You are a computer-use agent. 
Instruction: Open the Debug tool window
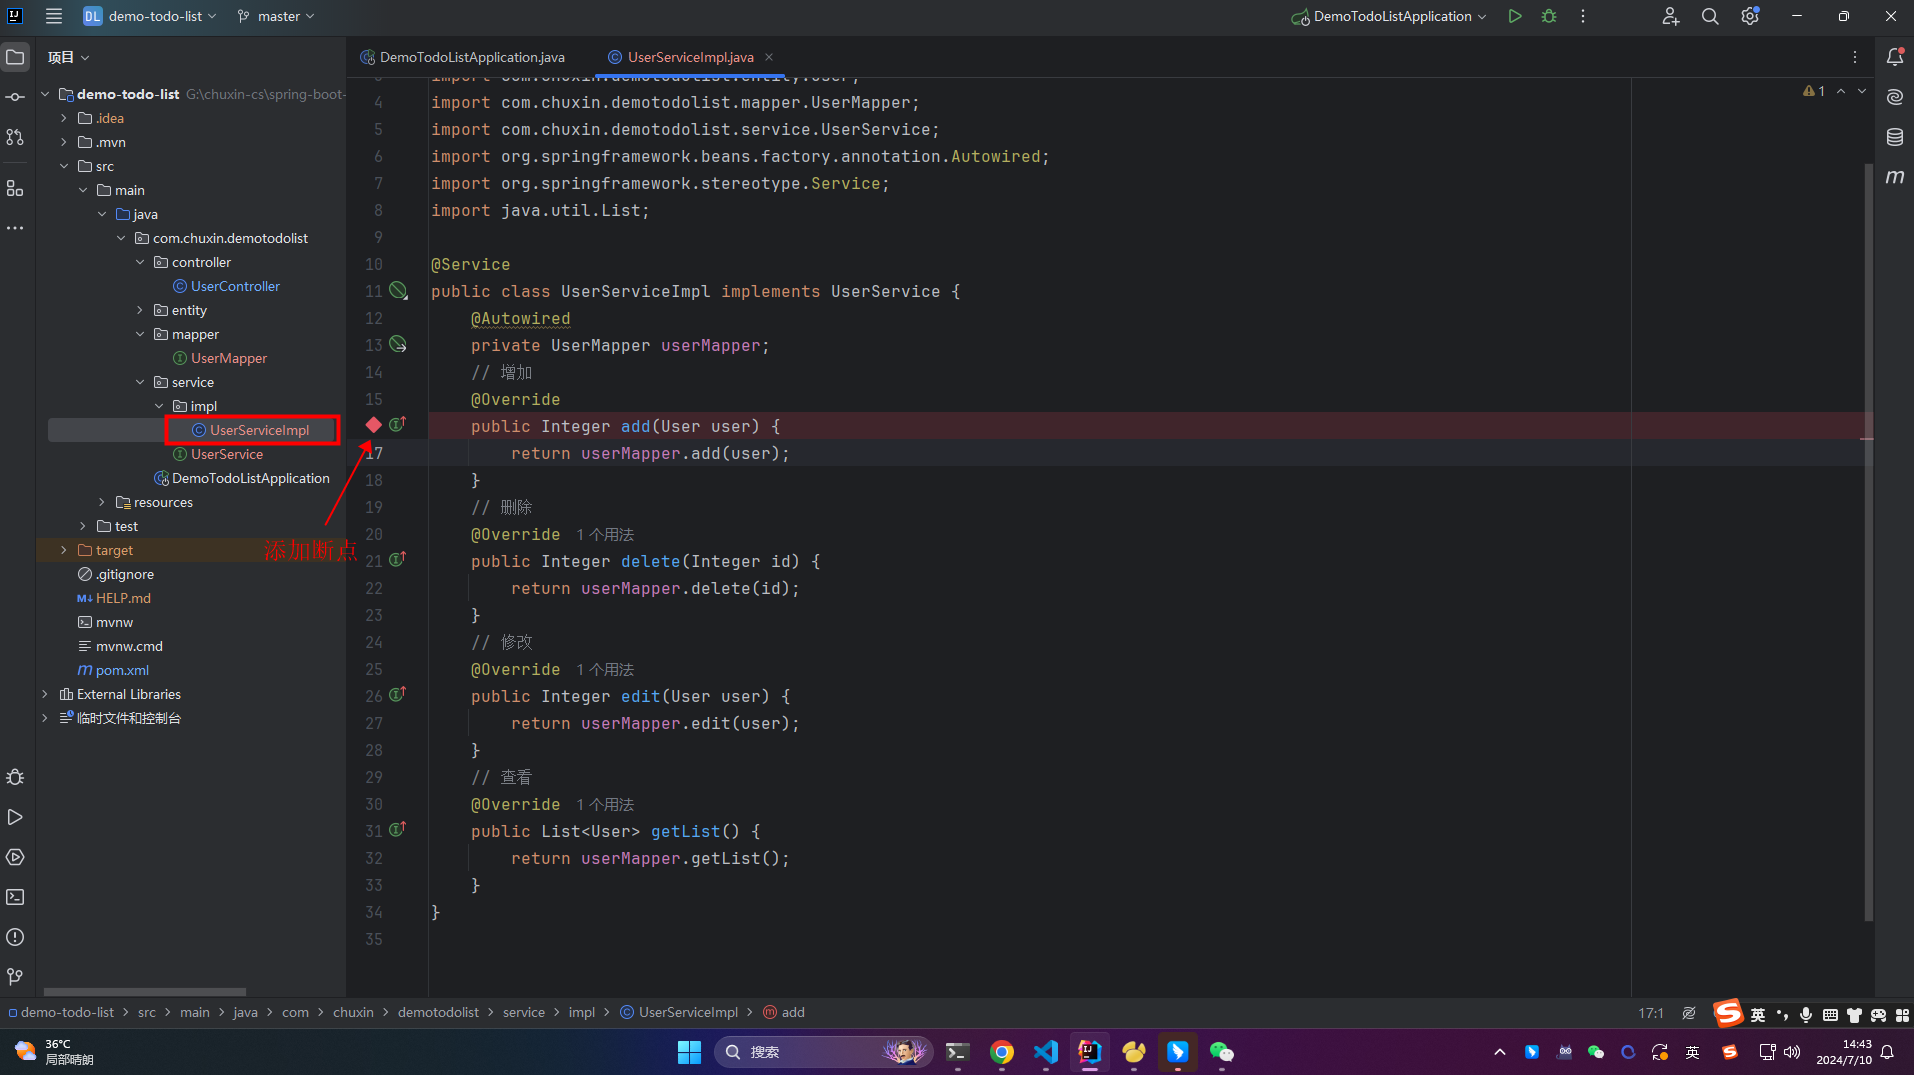point(15,777)
